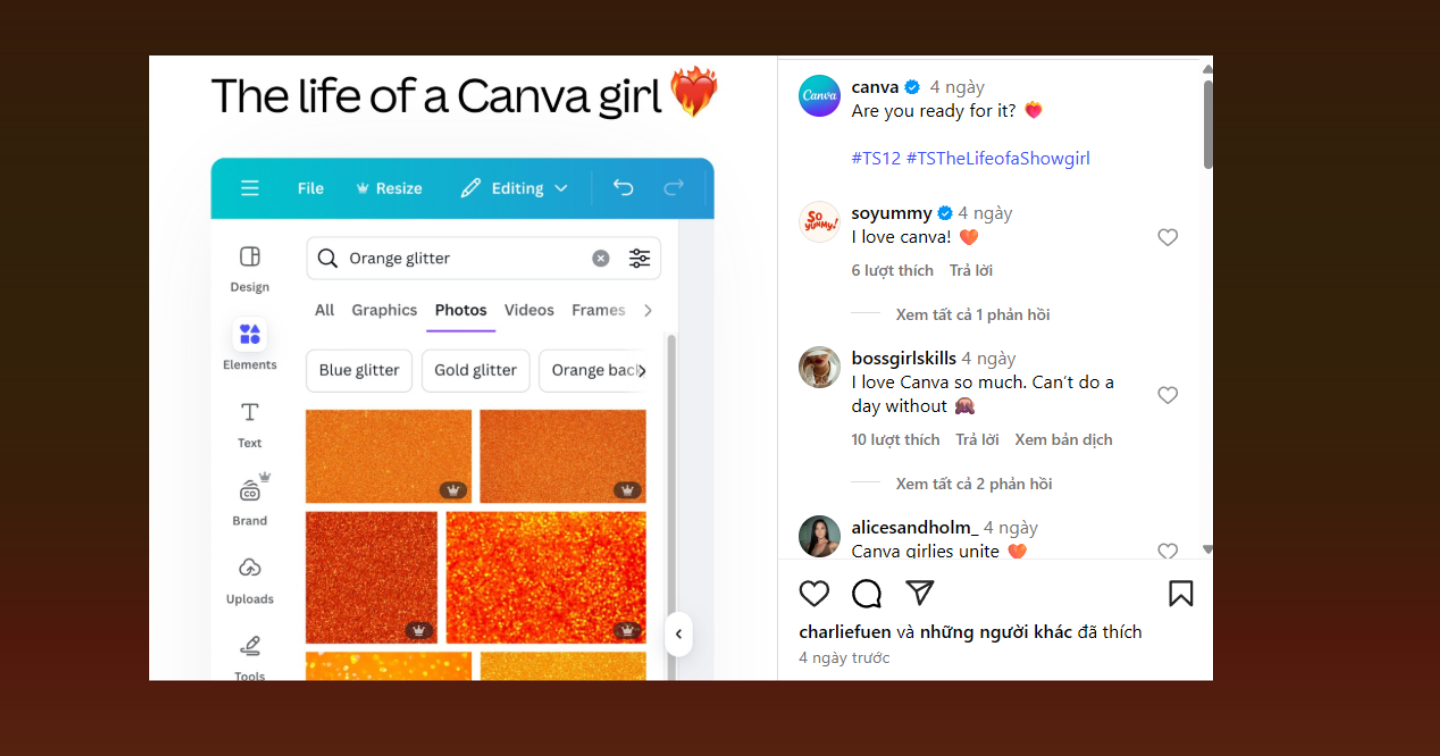Click the hamburger menu icon in Canva
This screenshot has width=1440, height=756.
pyautogui.click(x=250, y=188)
